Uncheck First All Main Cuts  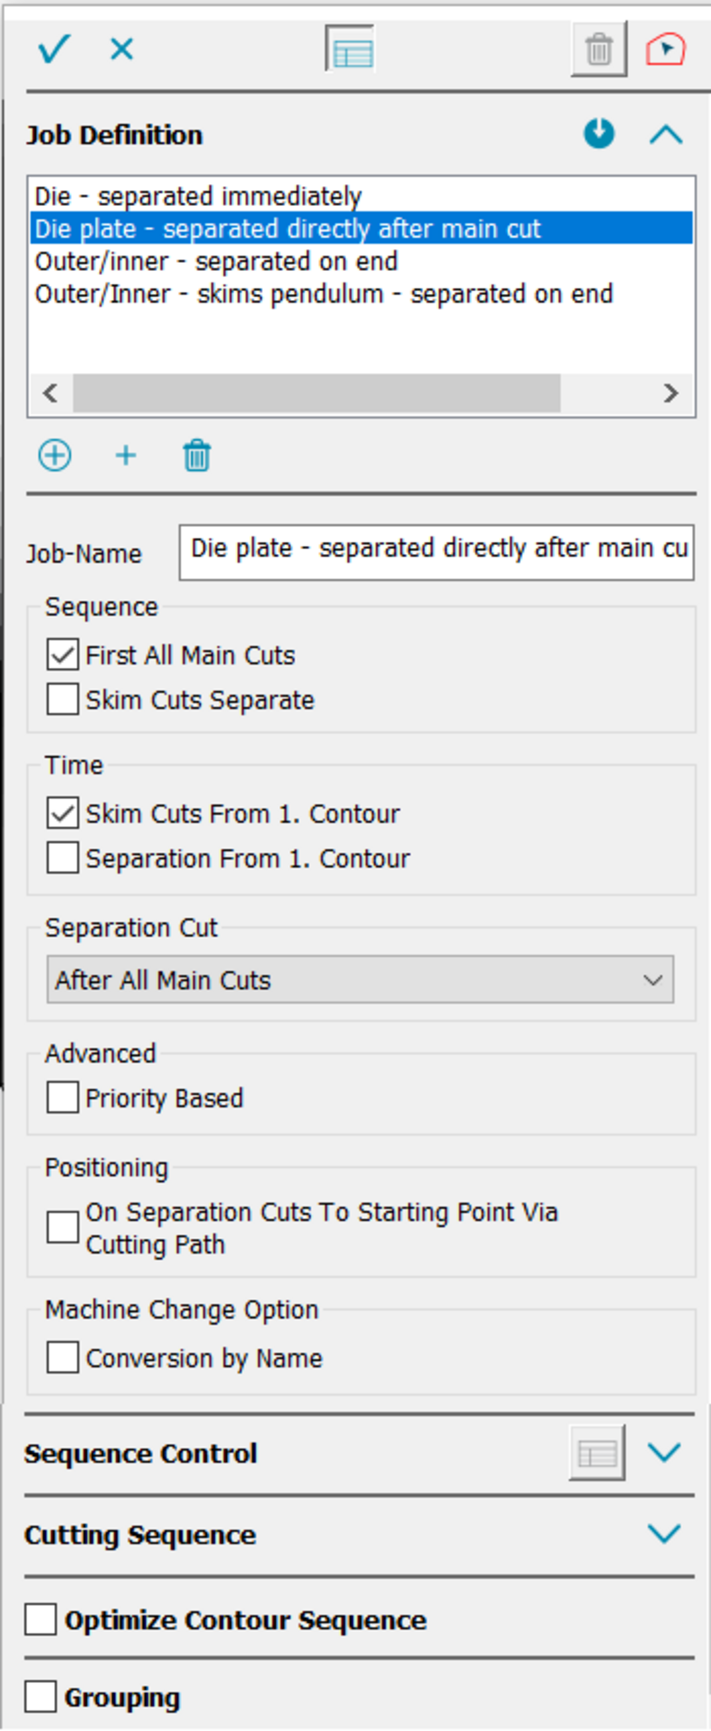pos(63,655)
